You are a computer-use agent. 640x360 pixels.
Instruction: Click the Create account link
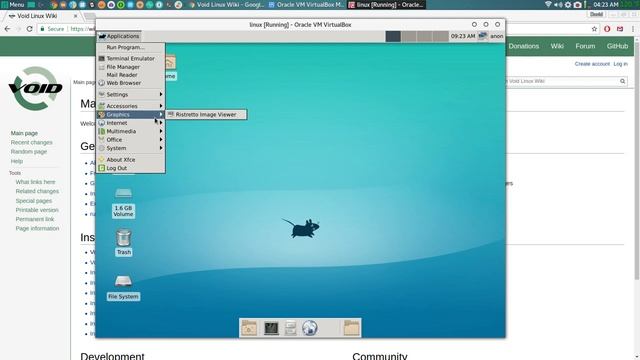(592, 64)
